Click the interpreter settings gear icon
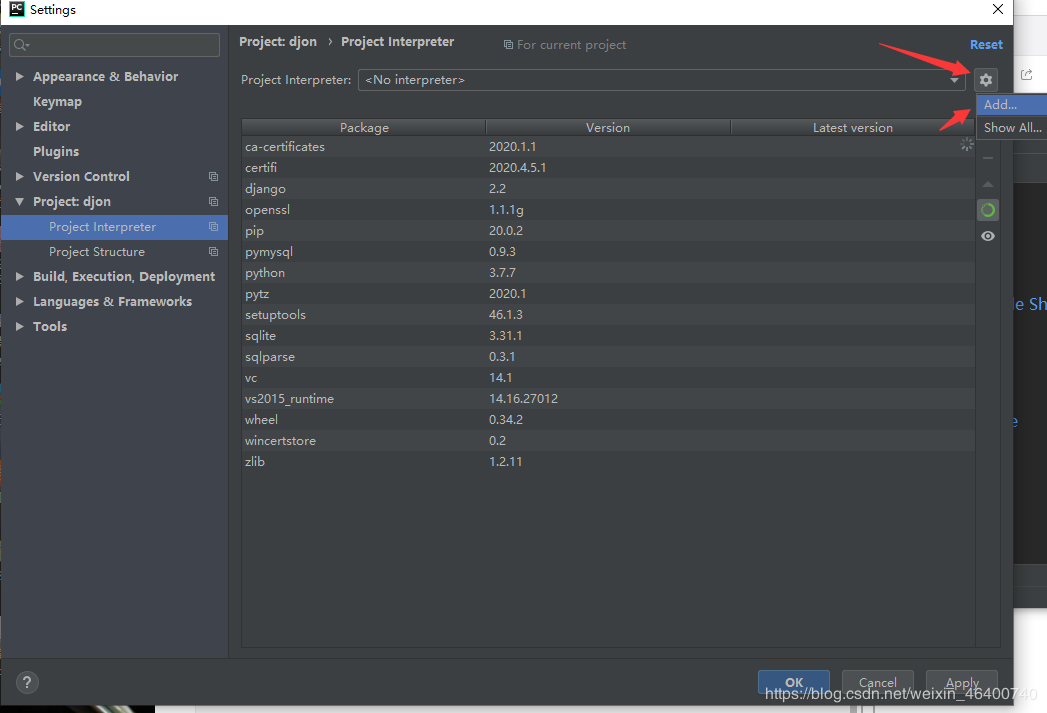This screenshot has height=713, width=1047. click(986, 80)
